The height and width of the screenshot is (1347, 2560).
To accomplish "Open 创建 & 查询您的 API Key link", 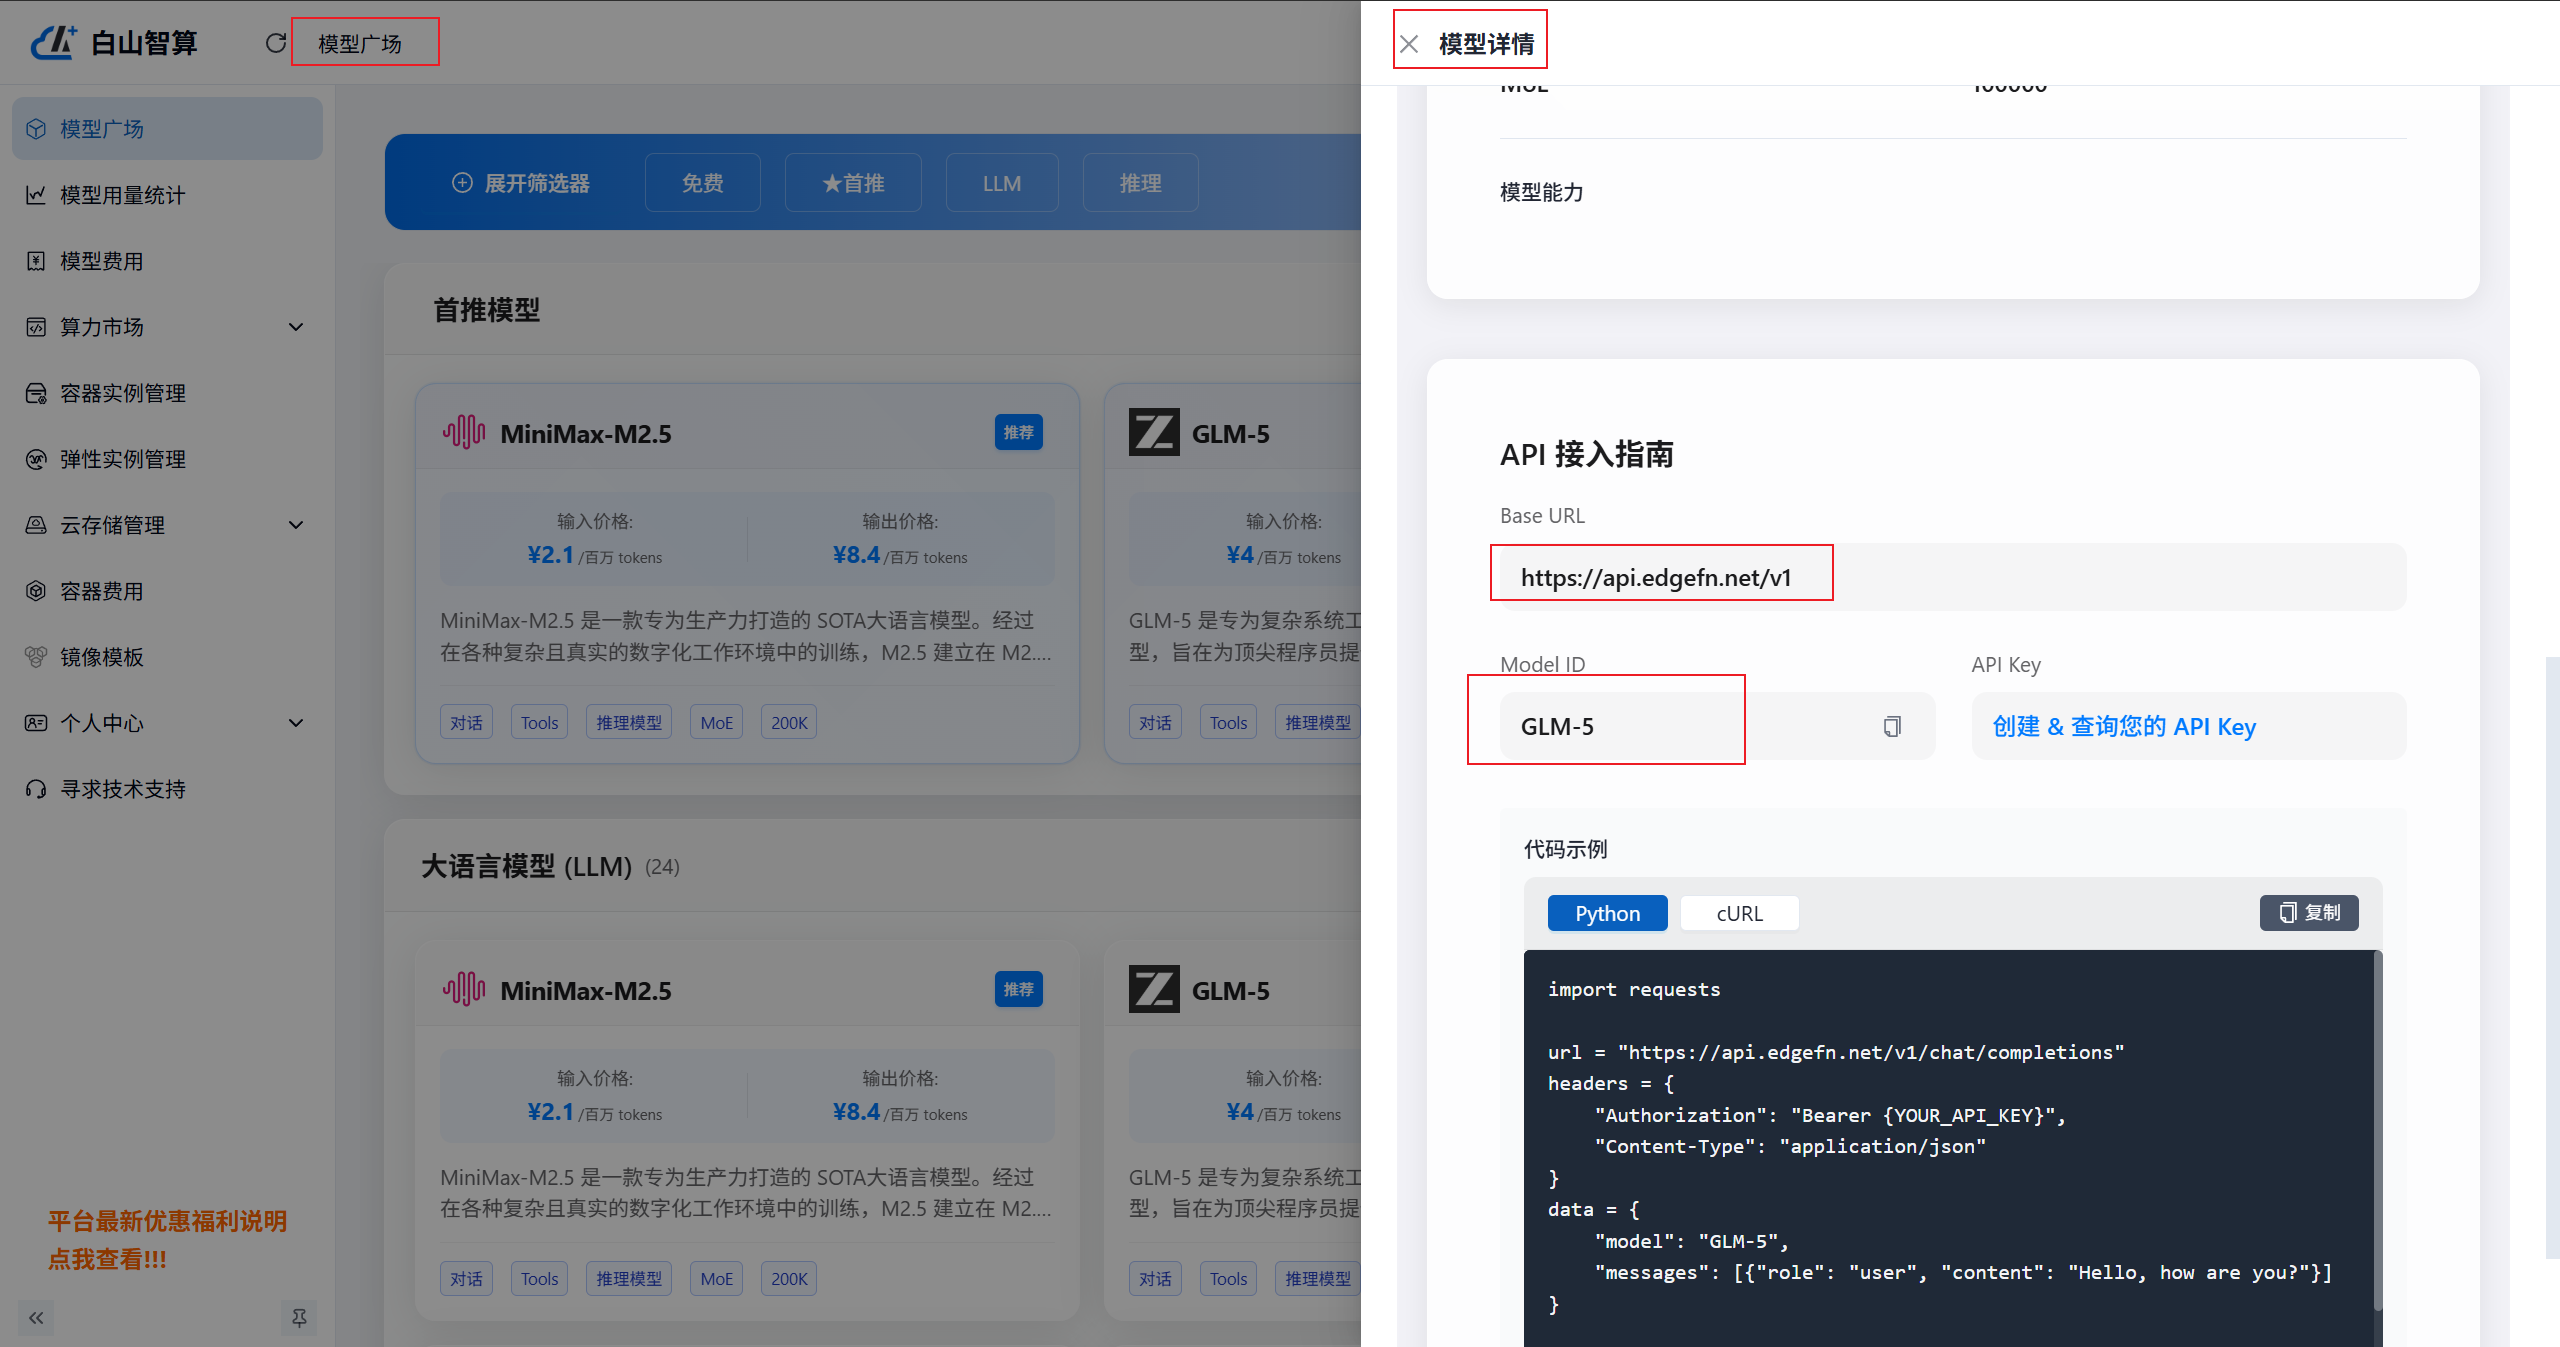I will tap(2124, 727).
